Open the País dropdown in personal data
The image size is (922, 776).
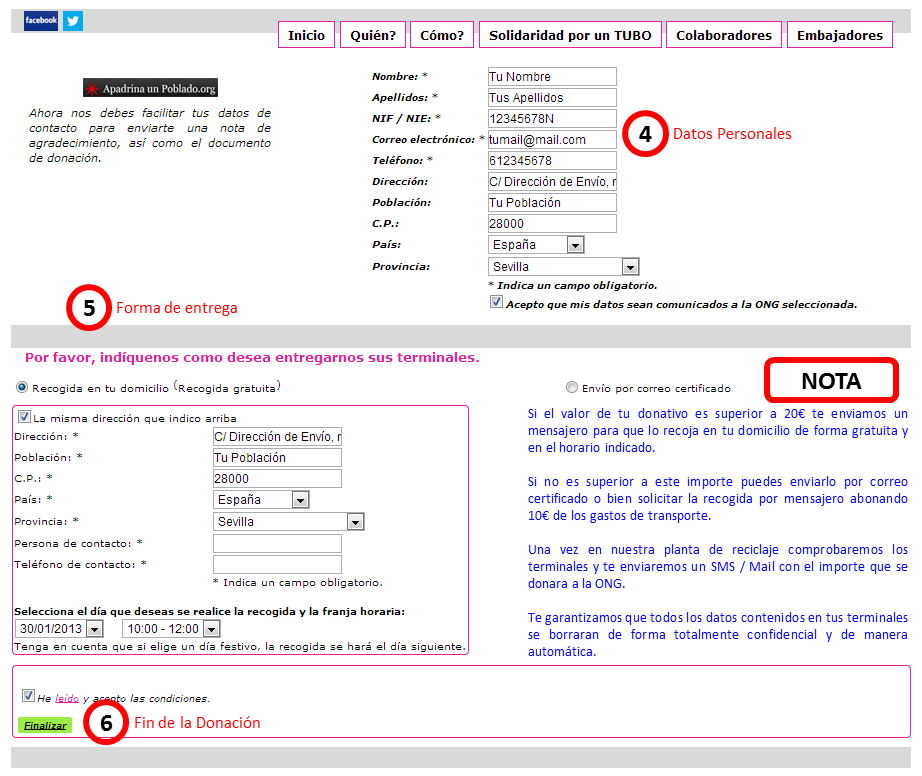[x=574, y=245]
